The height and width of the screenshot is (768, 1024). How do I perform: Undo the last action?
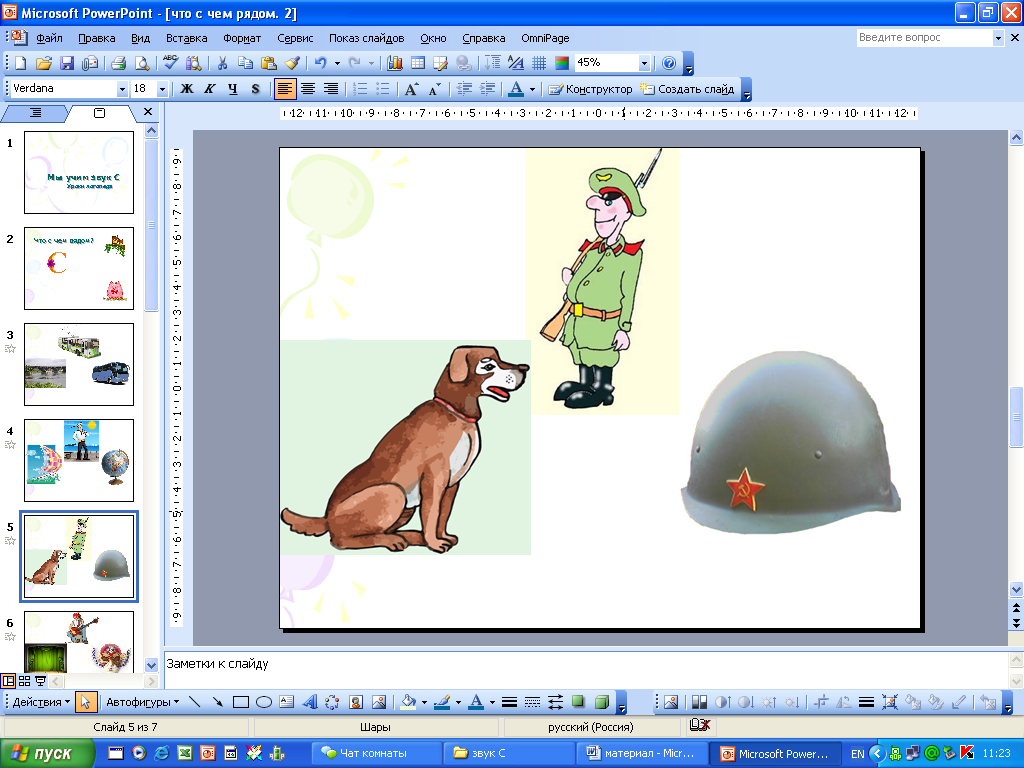[x=320, y=63]
